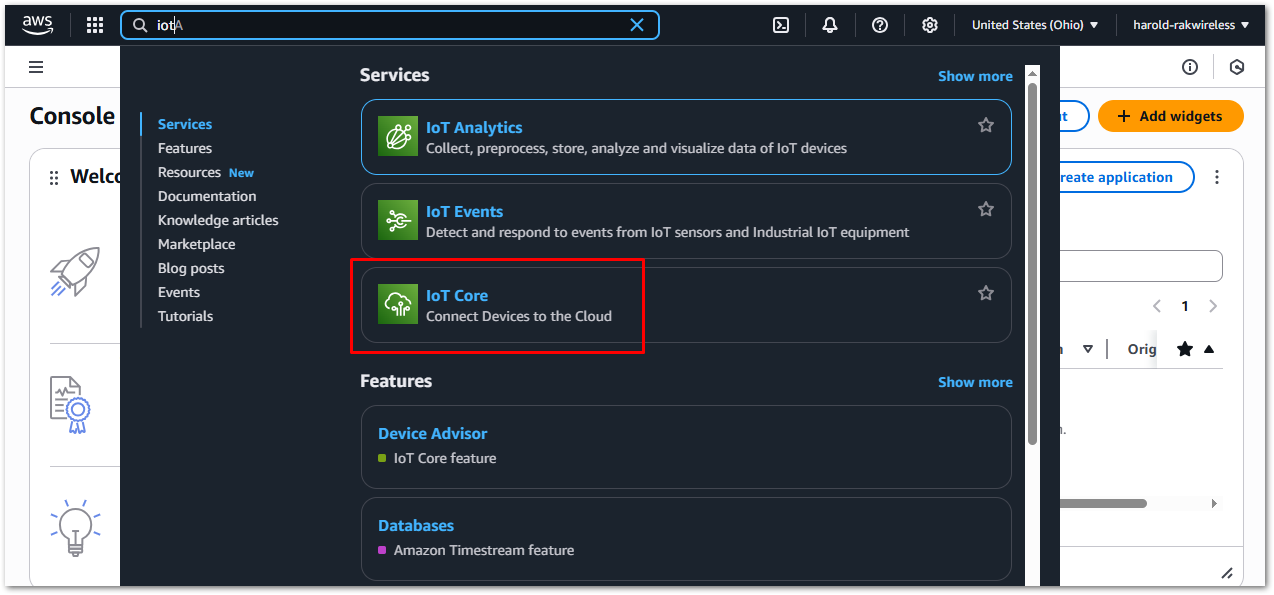Click the IoT Analytics service icon
Screen dimensions: 1274x595
click(x=397, y=136)
